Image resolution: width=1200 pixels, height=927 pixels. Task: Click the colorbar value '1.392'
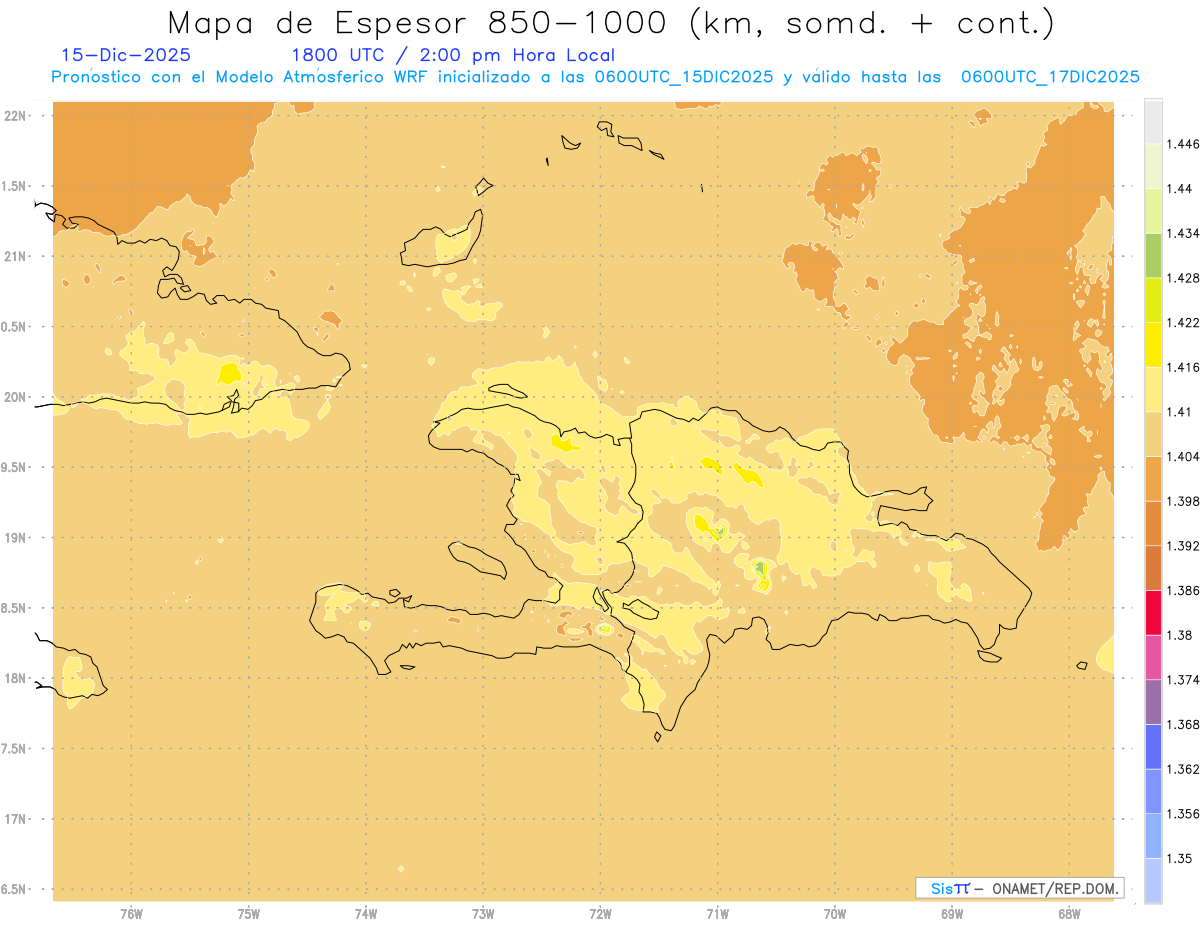[1183, 546]
